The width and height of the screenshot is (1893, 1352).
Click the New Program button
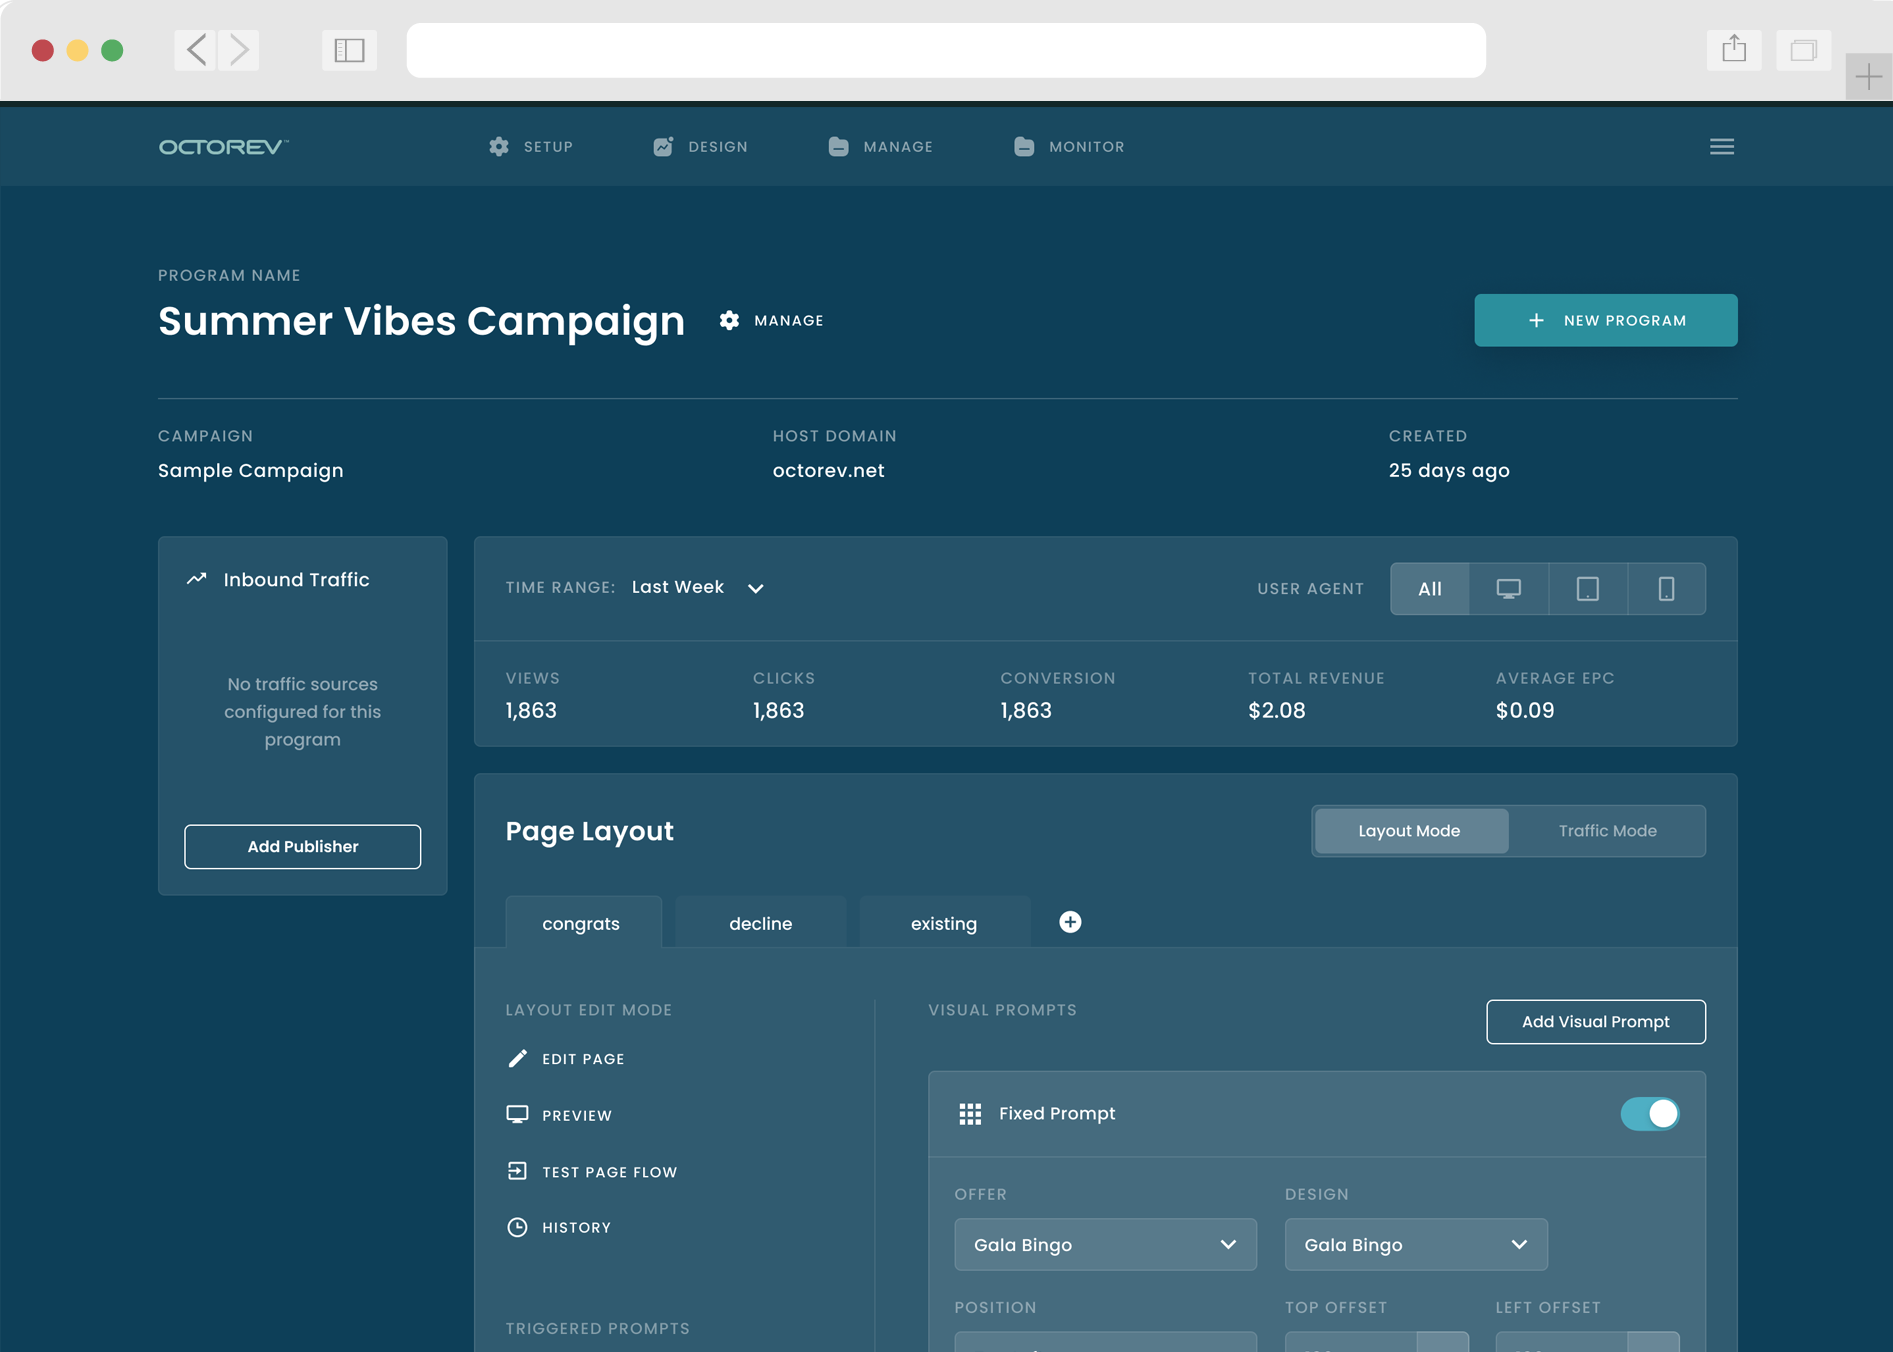point(1605,320)
